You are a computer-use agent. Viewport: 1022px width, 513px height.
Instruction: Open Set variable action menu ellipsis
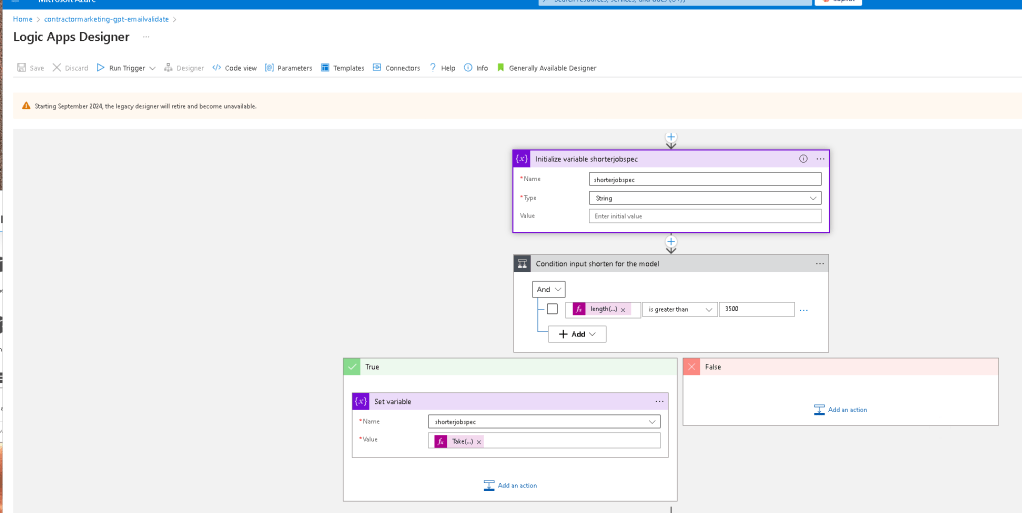point(660,402)
